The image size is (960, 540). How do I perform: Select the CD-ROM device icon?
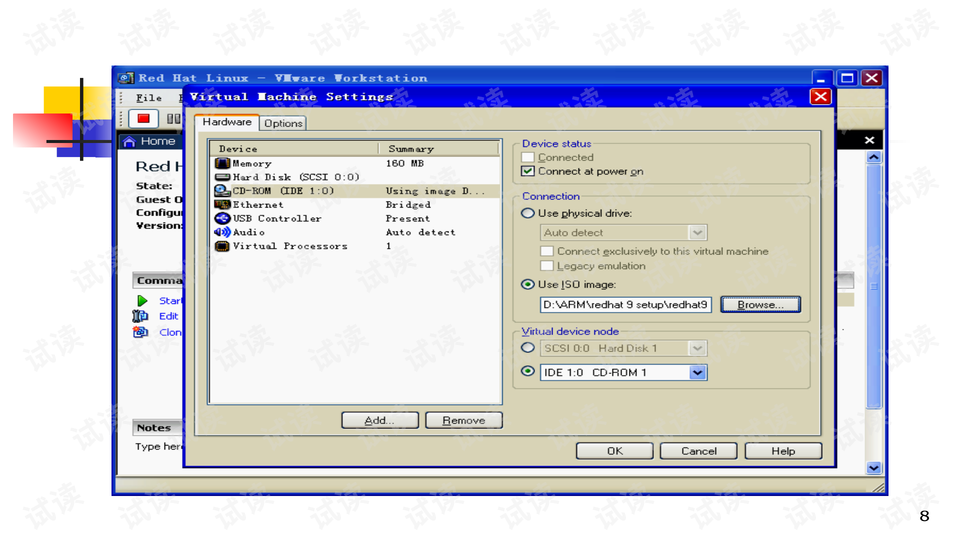[222, 190]
